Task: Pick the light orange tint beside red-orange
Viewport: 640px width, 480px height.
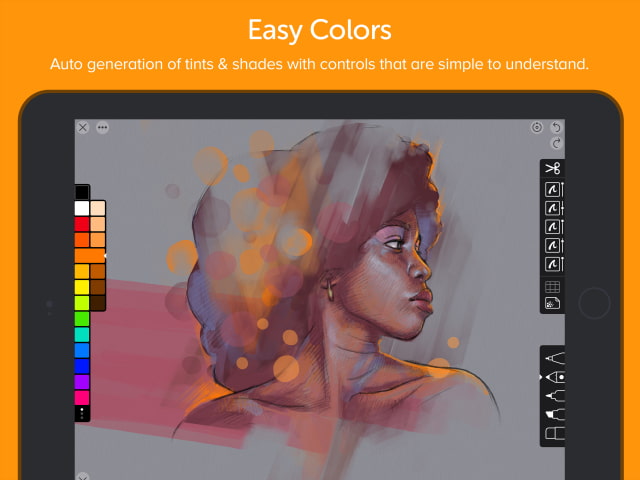Action: [98, 240]
